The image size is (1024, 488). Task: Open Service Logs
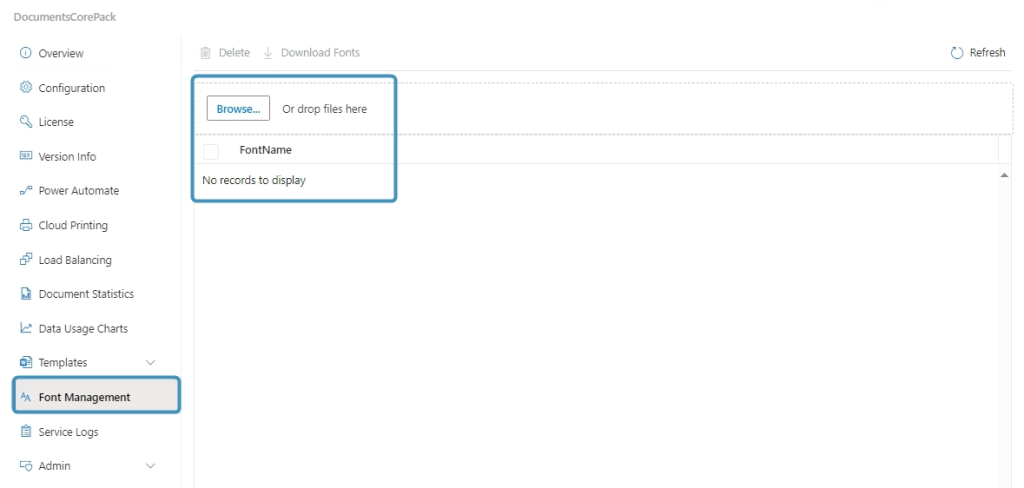click(69, 432)
